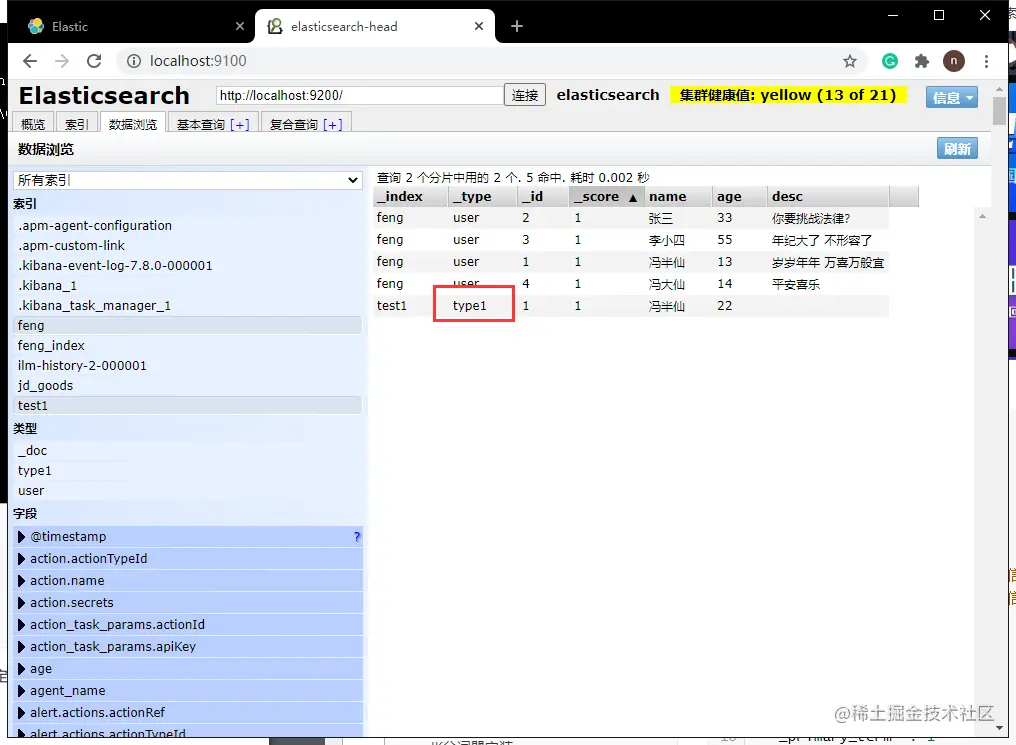Open the 概览 tab
Screen dimensions: 1016x745
[33, 124]
